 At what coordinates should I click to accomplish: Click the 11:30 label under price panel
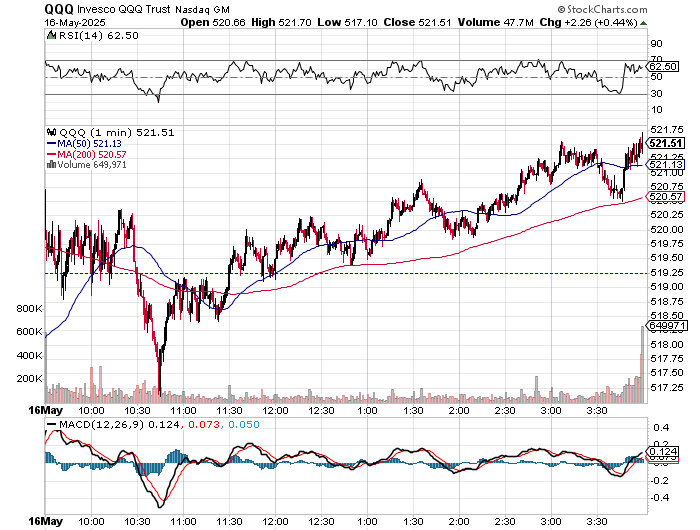tap(229, 411)
